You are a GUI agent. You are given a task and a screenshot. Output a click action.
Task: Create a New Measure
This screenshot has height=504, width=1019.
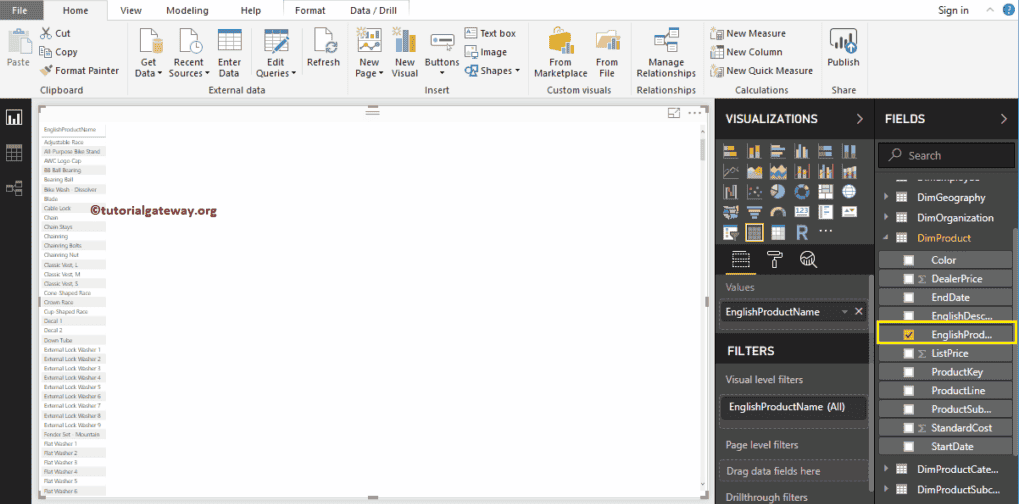pos(748,33)
